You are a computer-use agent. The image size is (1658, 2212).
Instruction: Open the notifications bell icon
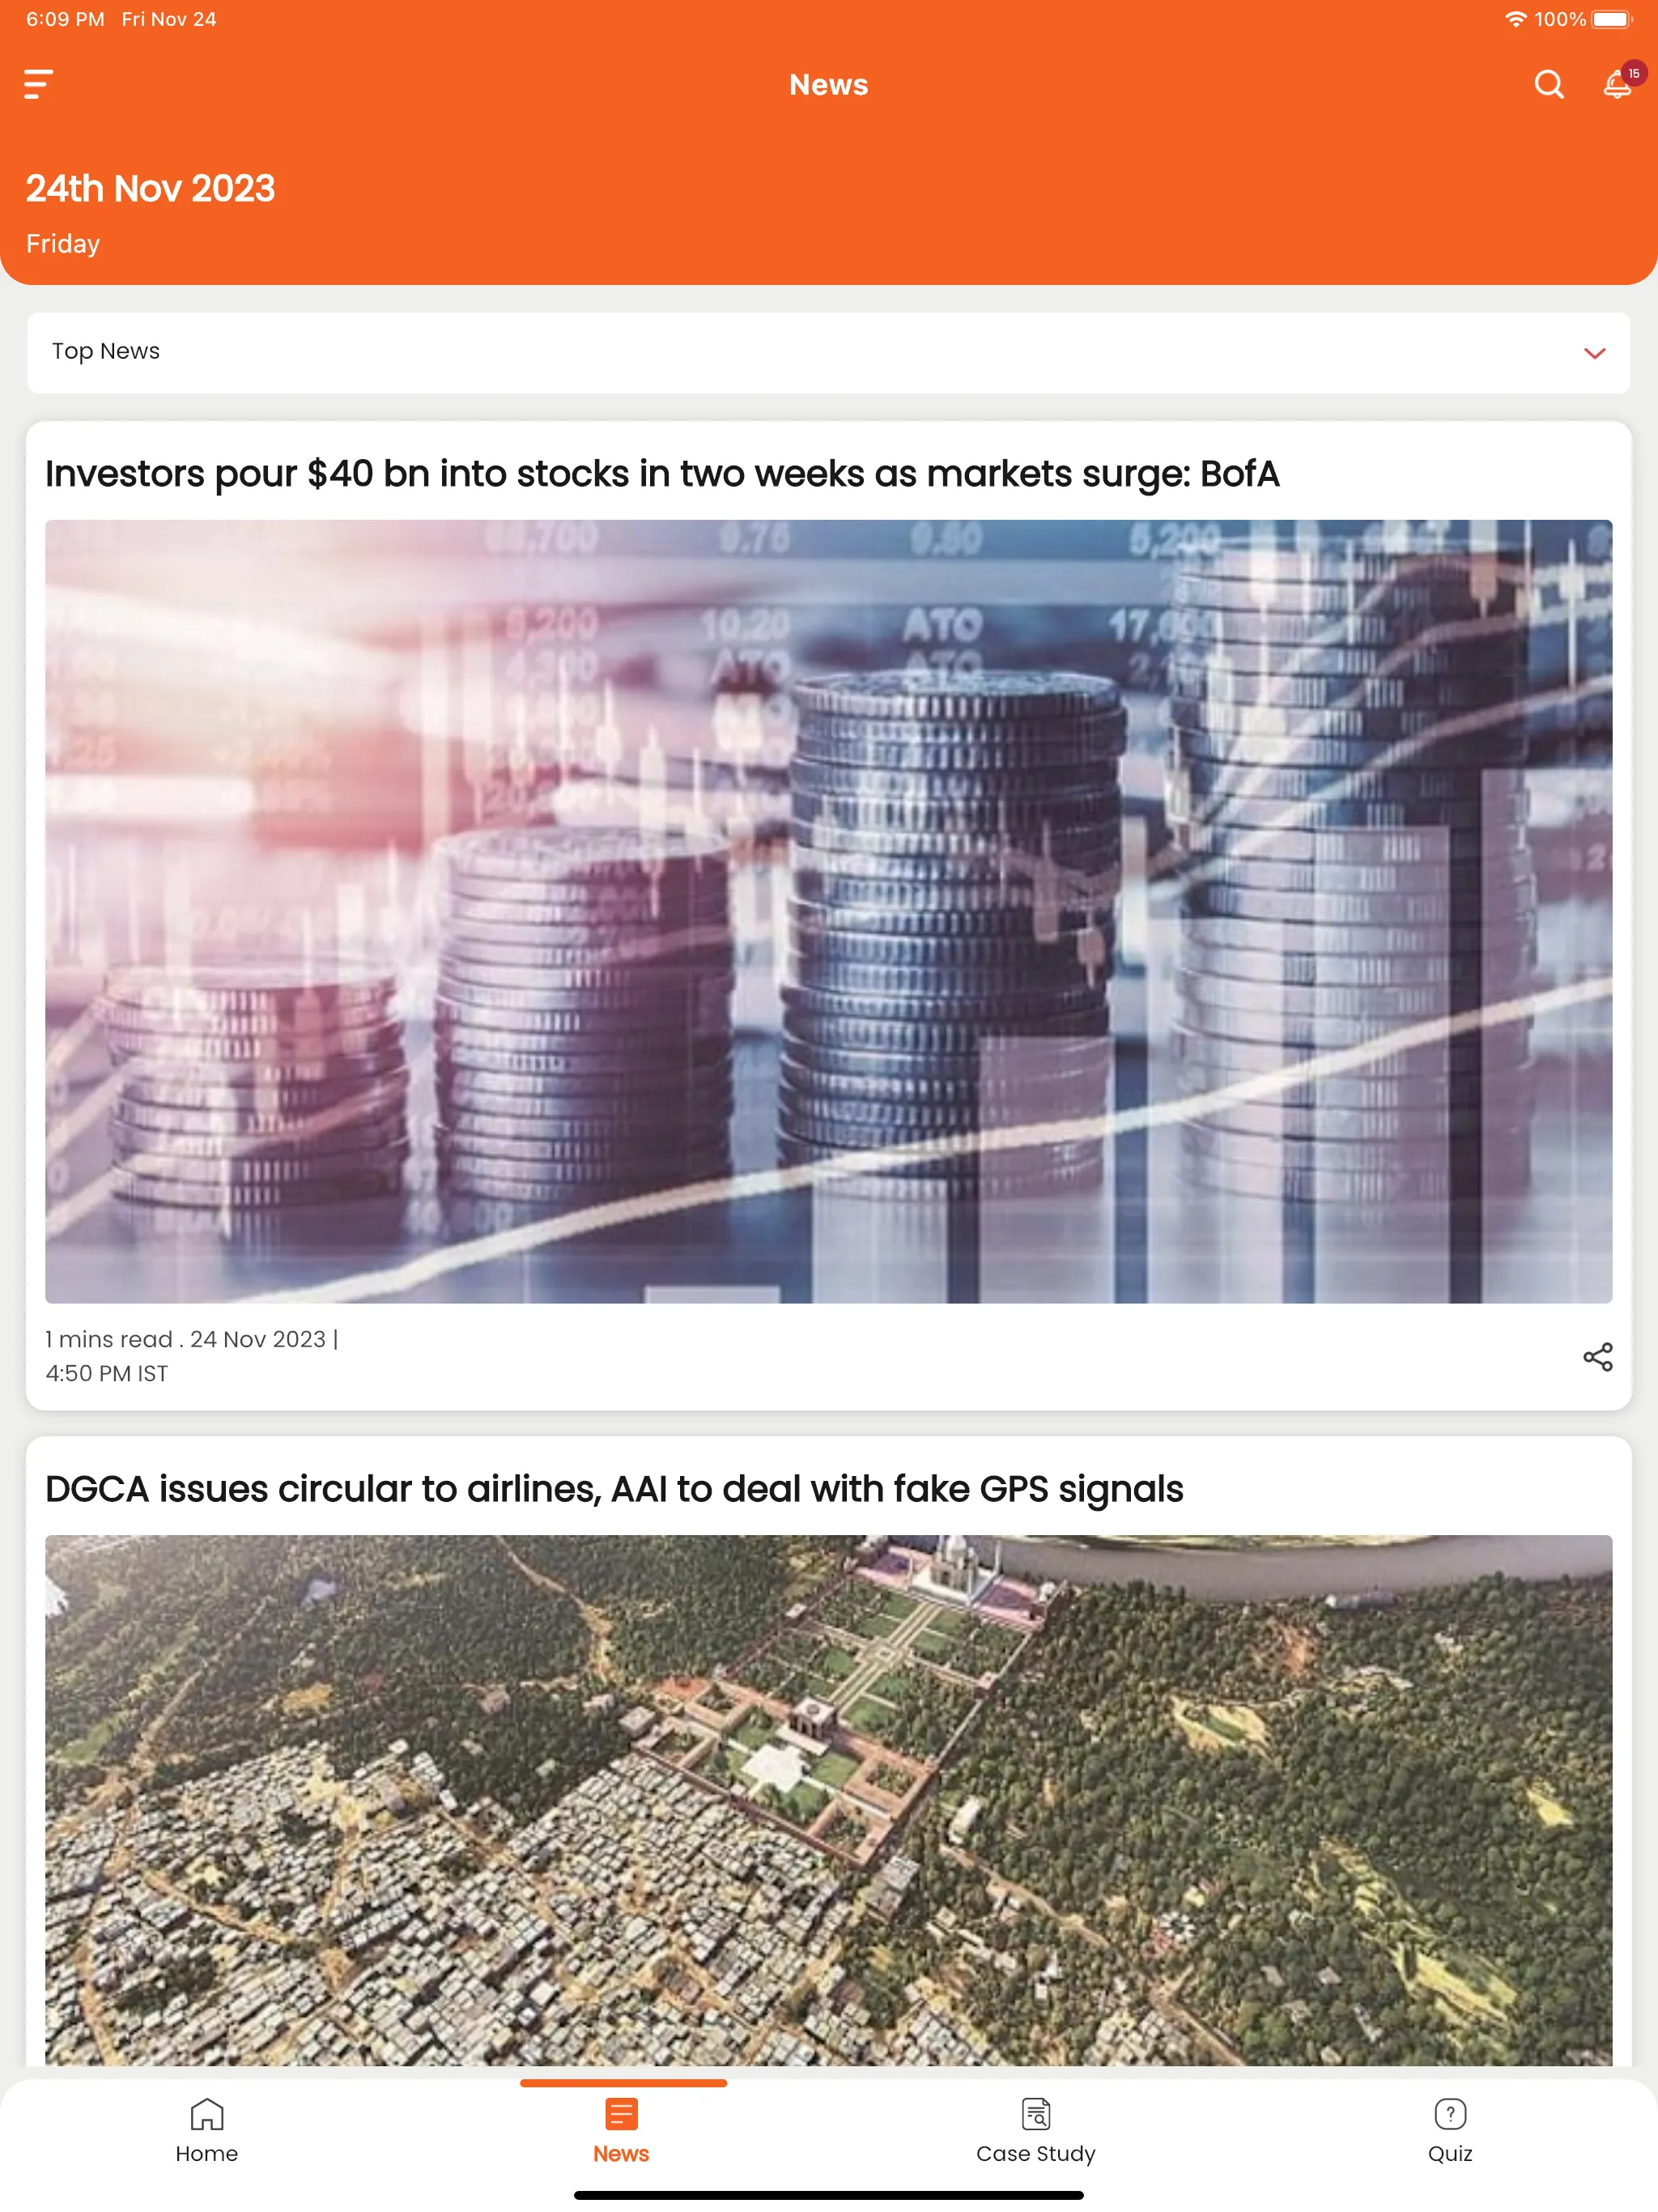click(x=1614, y=83)
